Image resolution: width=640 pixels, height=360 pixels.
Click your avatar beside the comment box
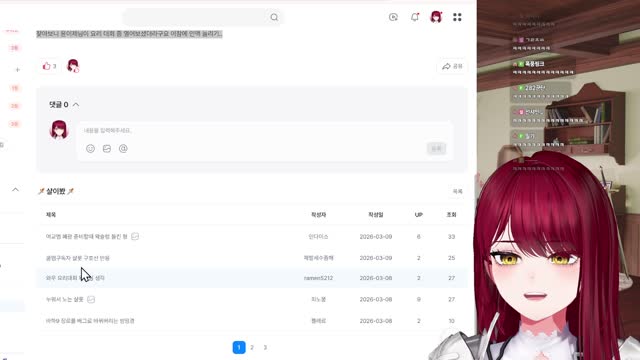pyautogui.click(x=59, y=130)
